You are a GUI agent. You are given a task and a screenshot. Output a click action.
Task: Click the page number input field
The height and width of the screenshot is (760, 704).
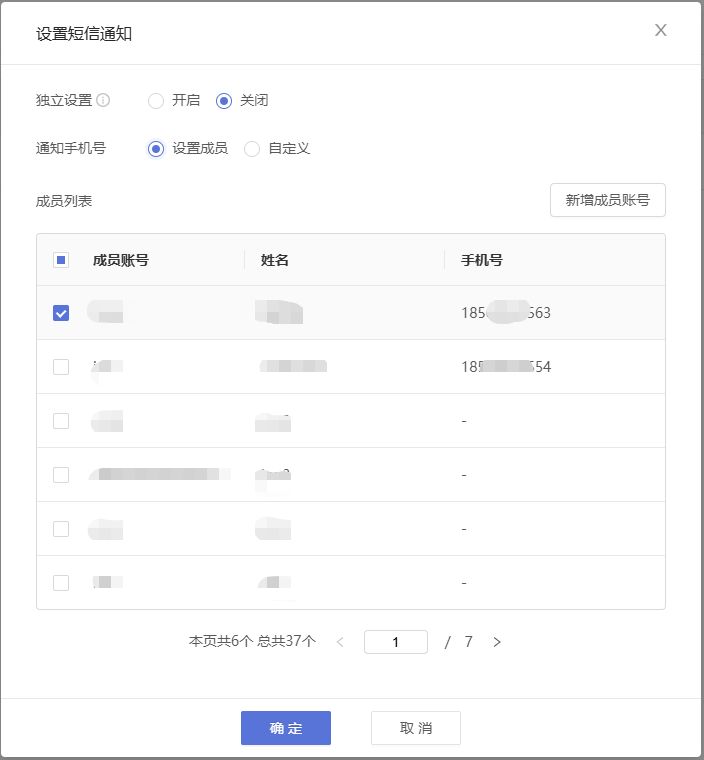pos(396,642)
